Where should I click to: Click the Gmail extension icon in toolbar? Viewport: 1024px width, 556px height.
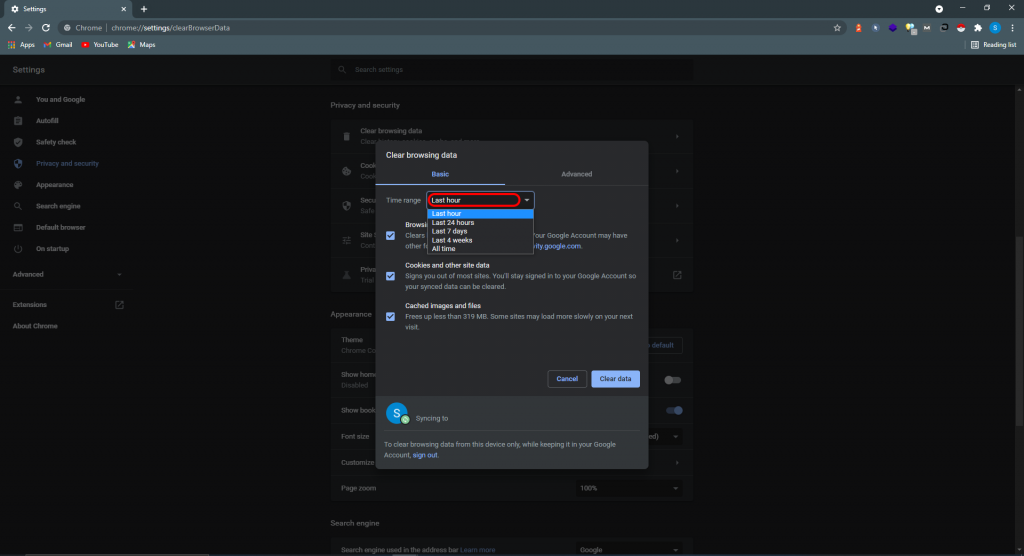(927, 28)
